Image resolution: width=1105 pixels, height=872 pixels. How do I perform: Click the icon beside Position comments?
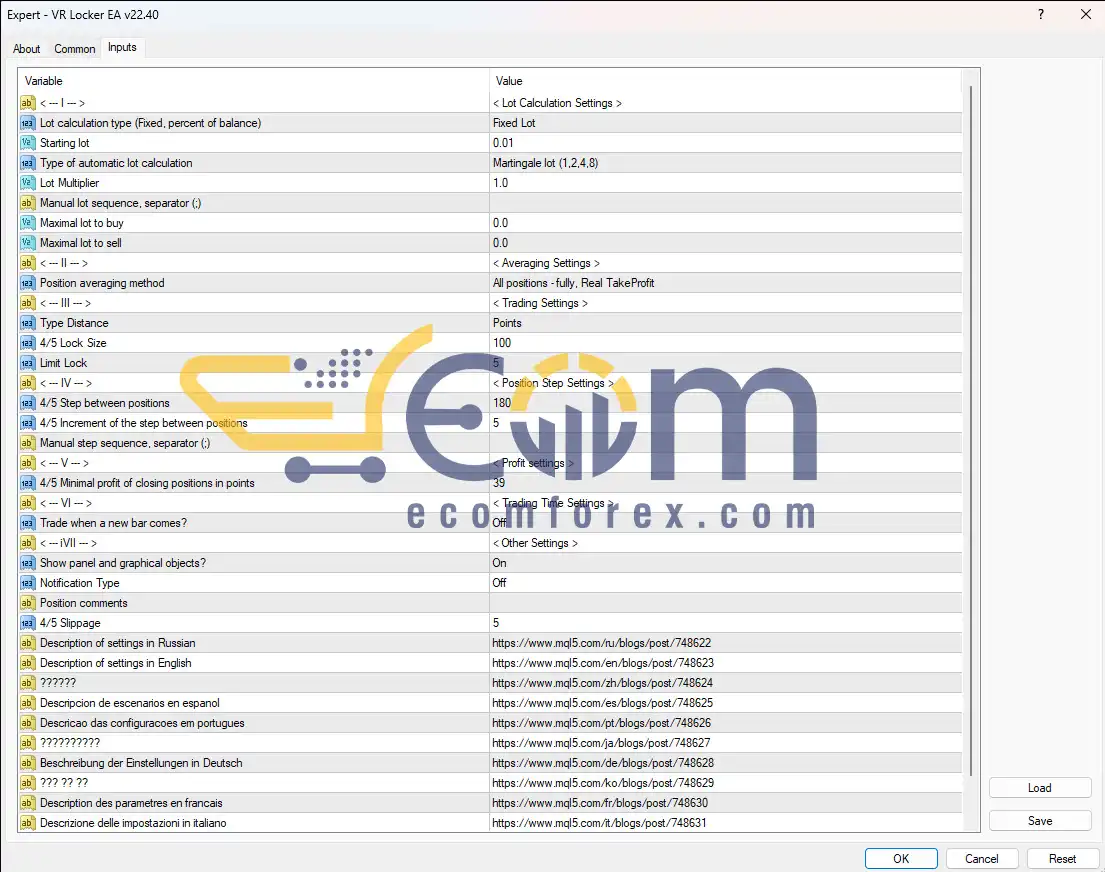click(x=27, y=603)
